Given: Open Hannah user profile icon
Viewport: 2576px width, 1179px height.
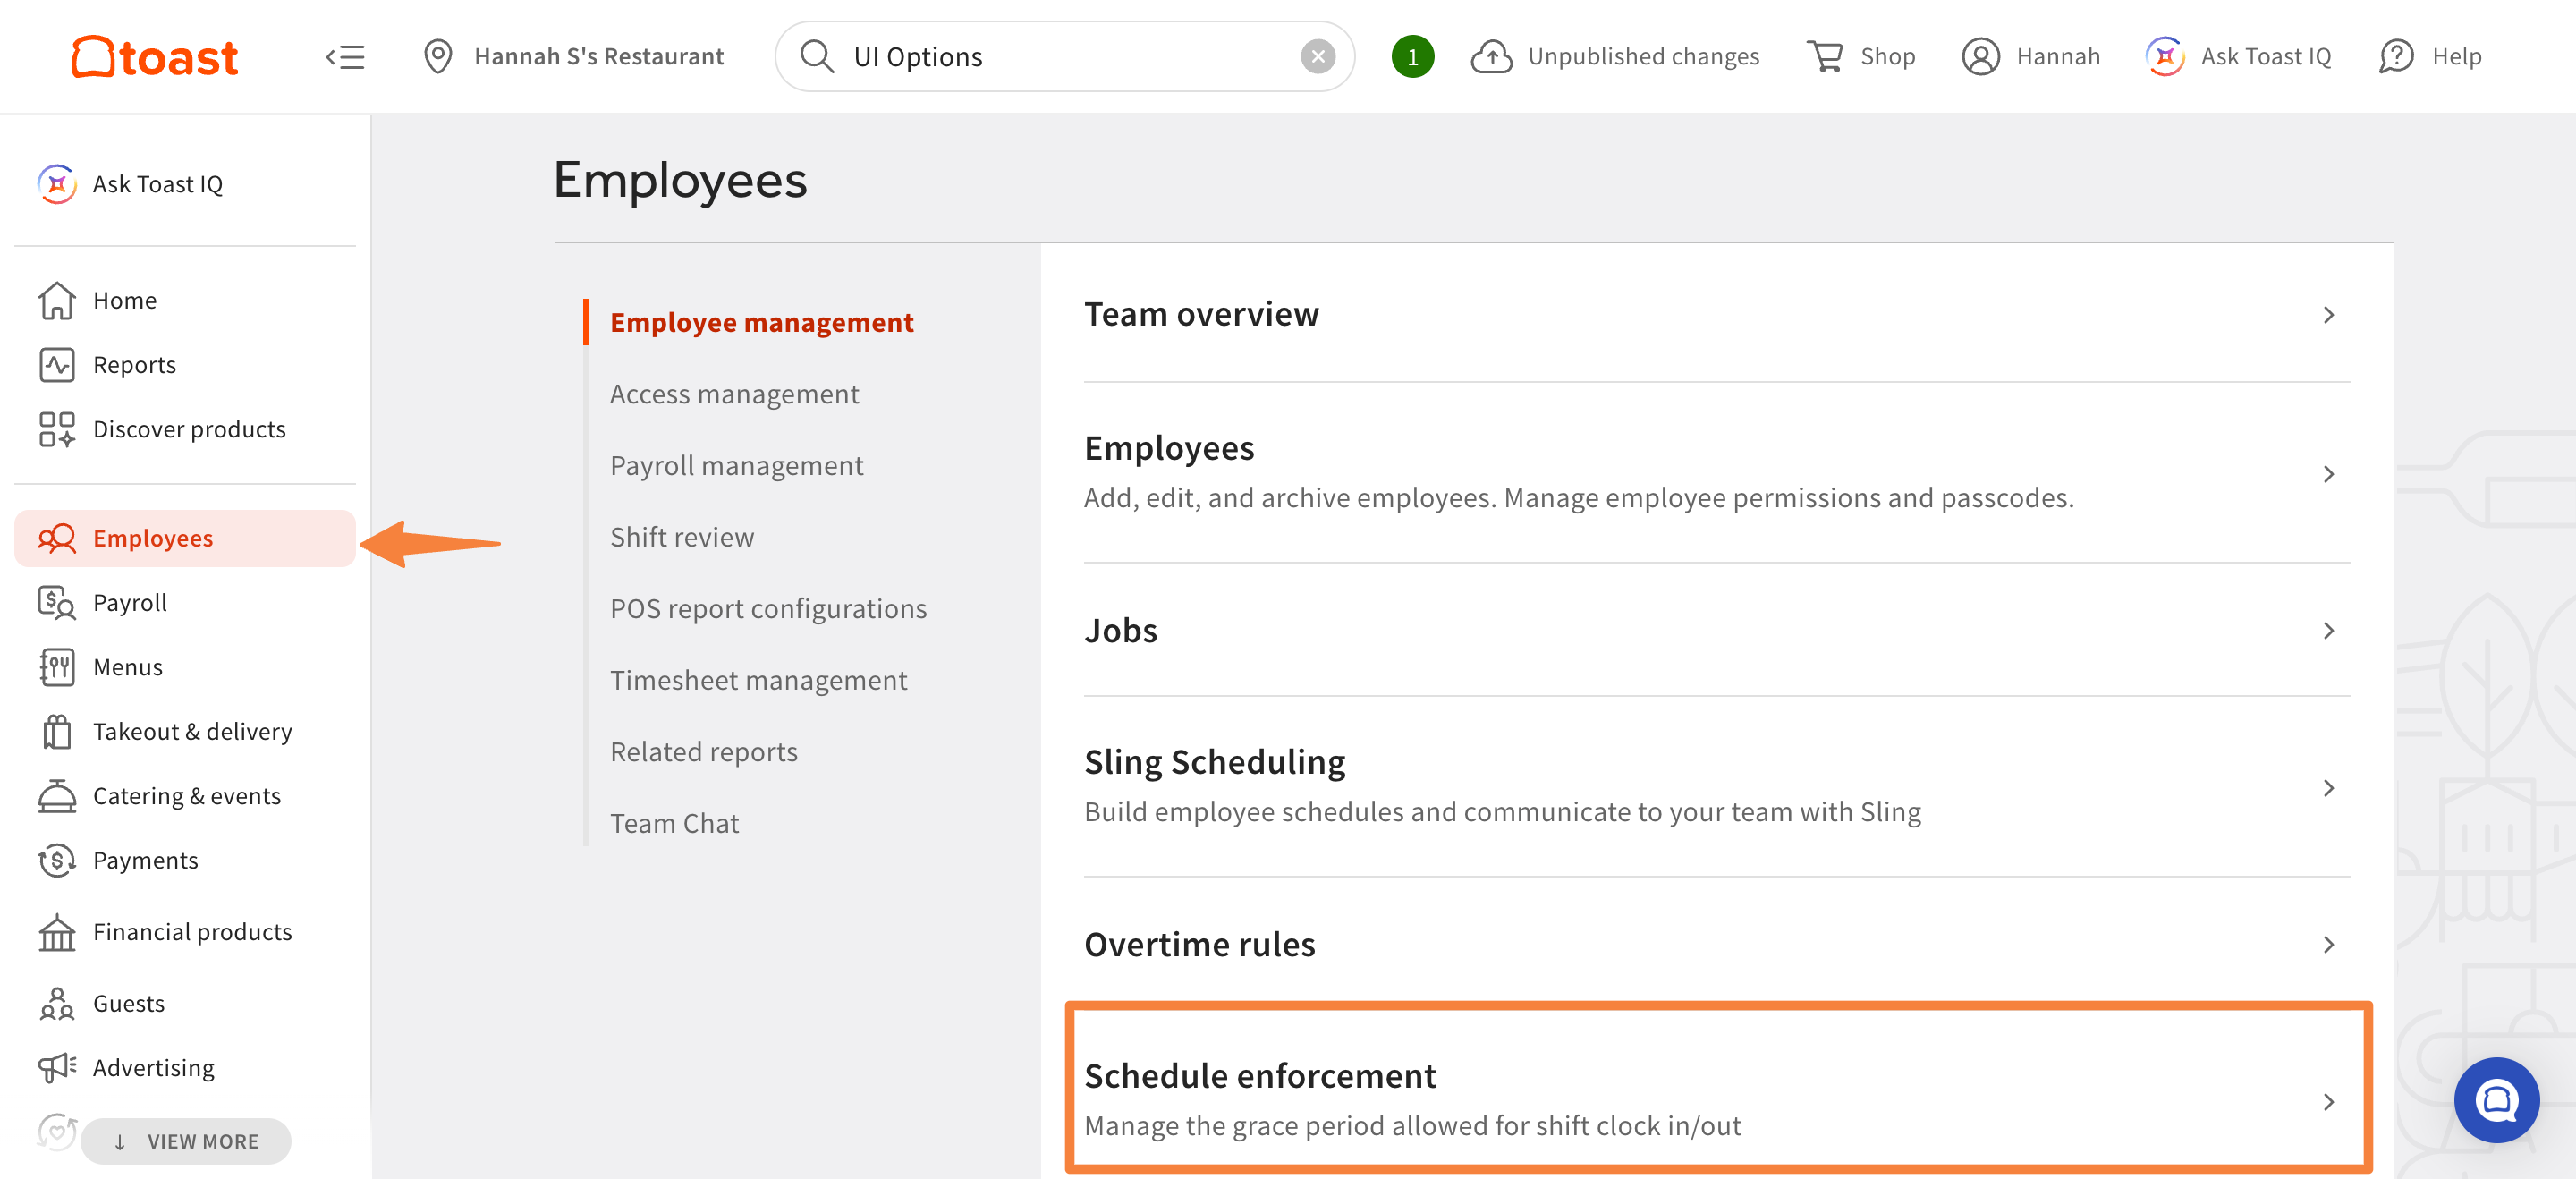Looking at the screenshot, I should pyautogui.click(x=1980, y=57).
